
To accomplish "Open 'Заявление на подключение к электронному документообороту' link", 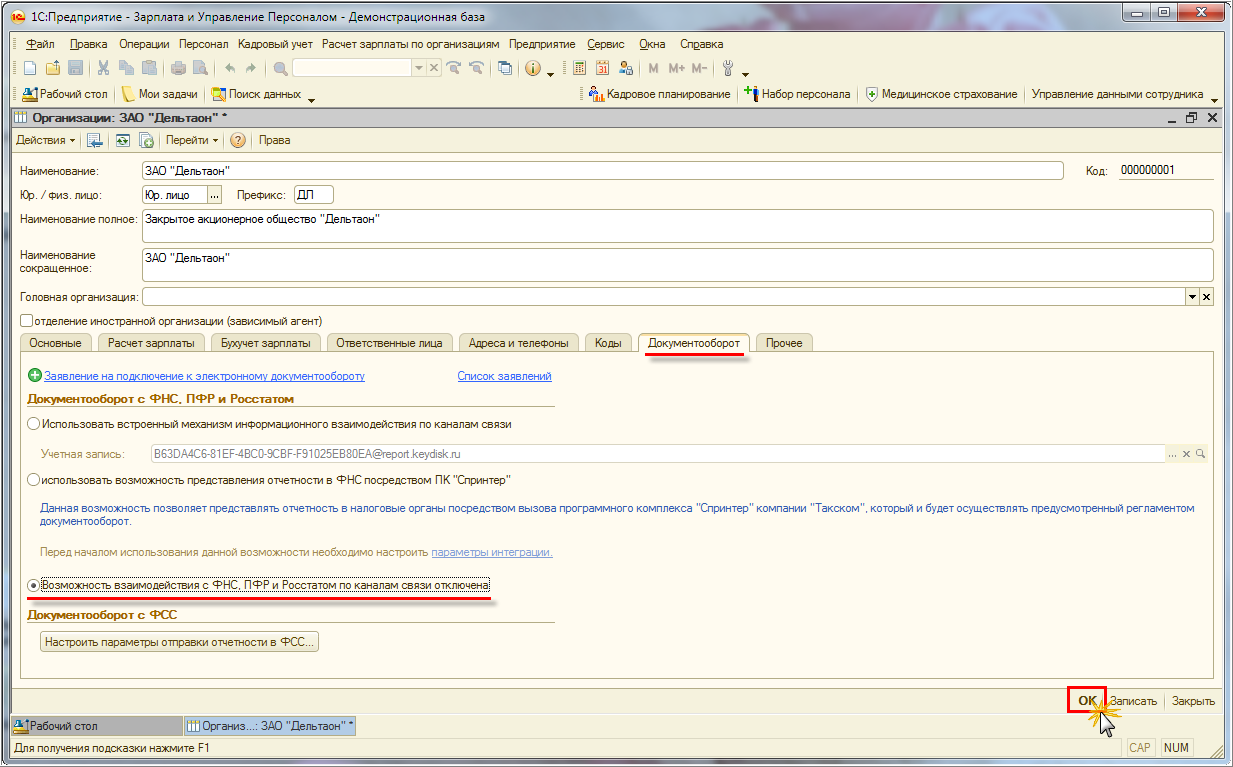I will point(204,376).
